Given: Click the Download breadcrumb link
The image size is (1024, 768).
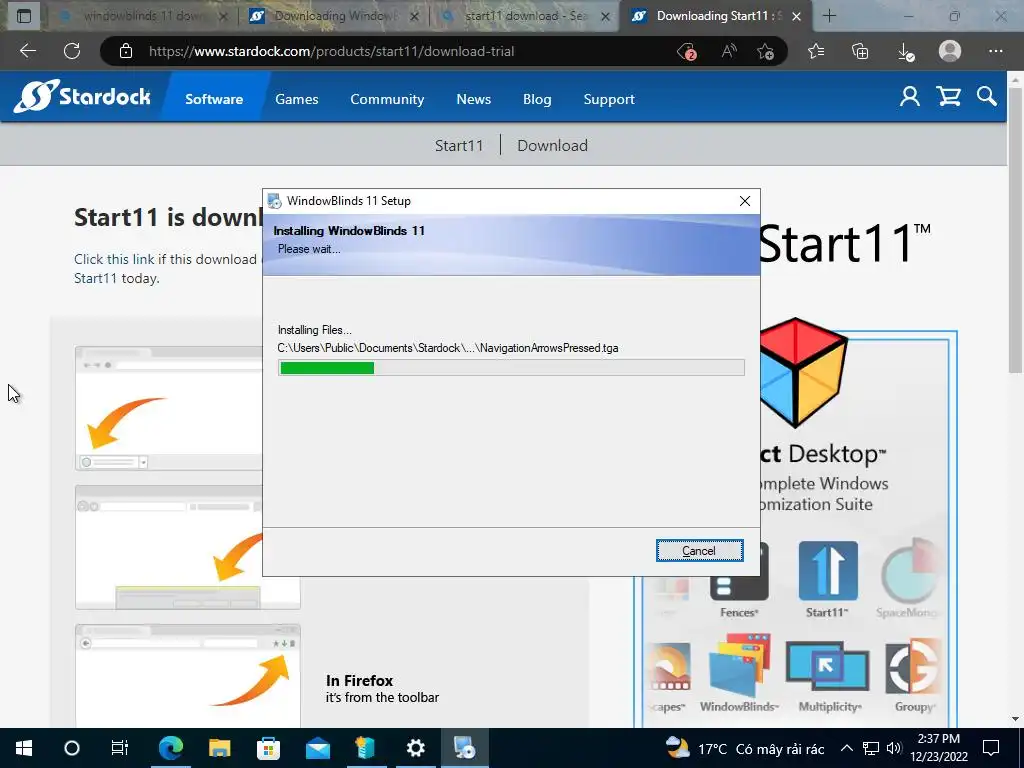Looking at the screenshot, I should [x=552, y=146].
